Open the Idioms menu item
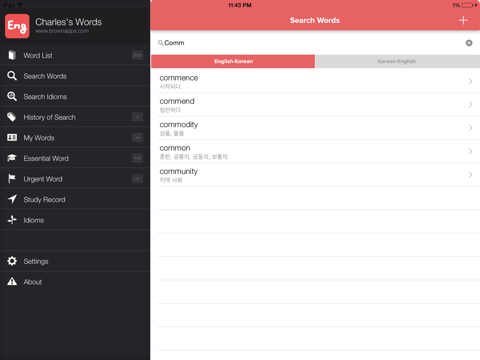Viewport: 480px width, 360px height. click(x=75, y=220)
